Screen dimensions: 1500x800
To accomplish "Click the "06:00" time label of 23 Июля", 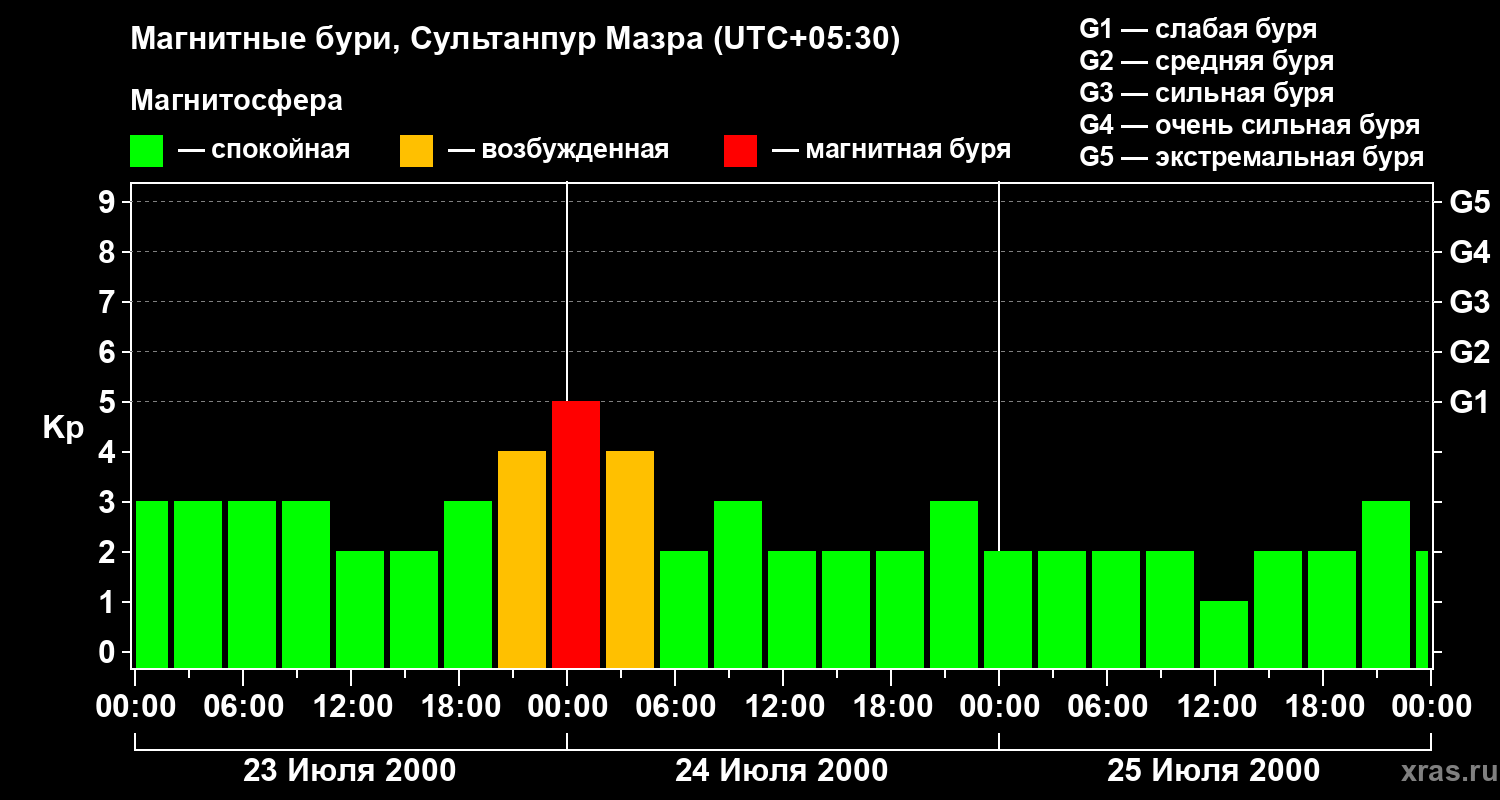I will pos(243,707).
